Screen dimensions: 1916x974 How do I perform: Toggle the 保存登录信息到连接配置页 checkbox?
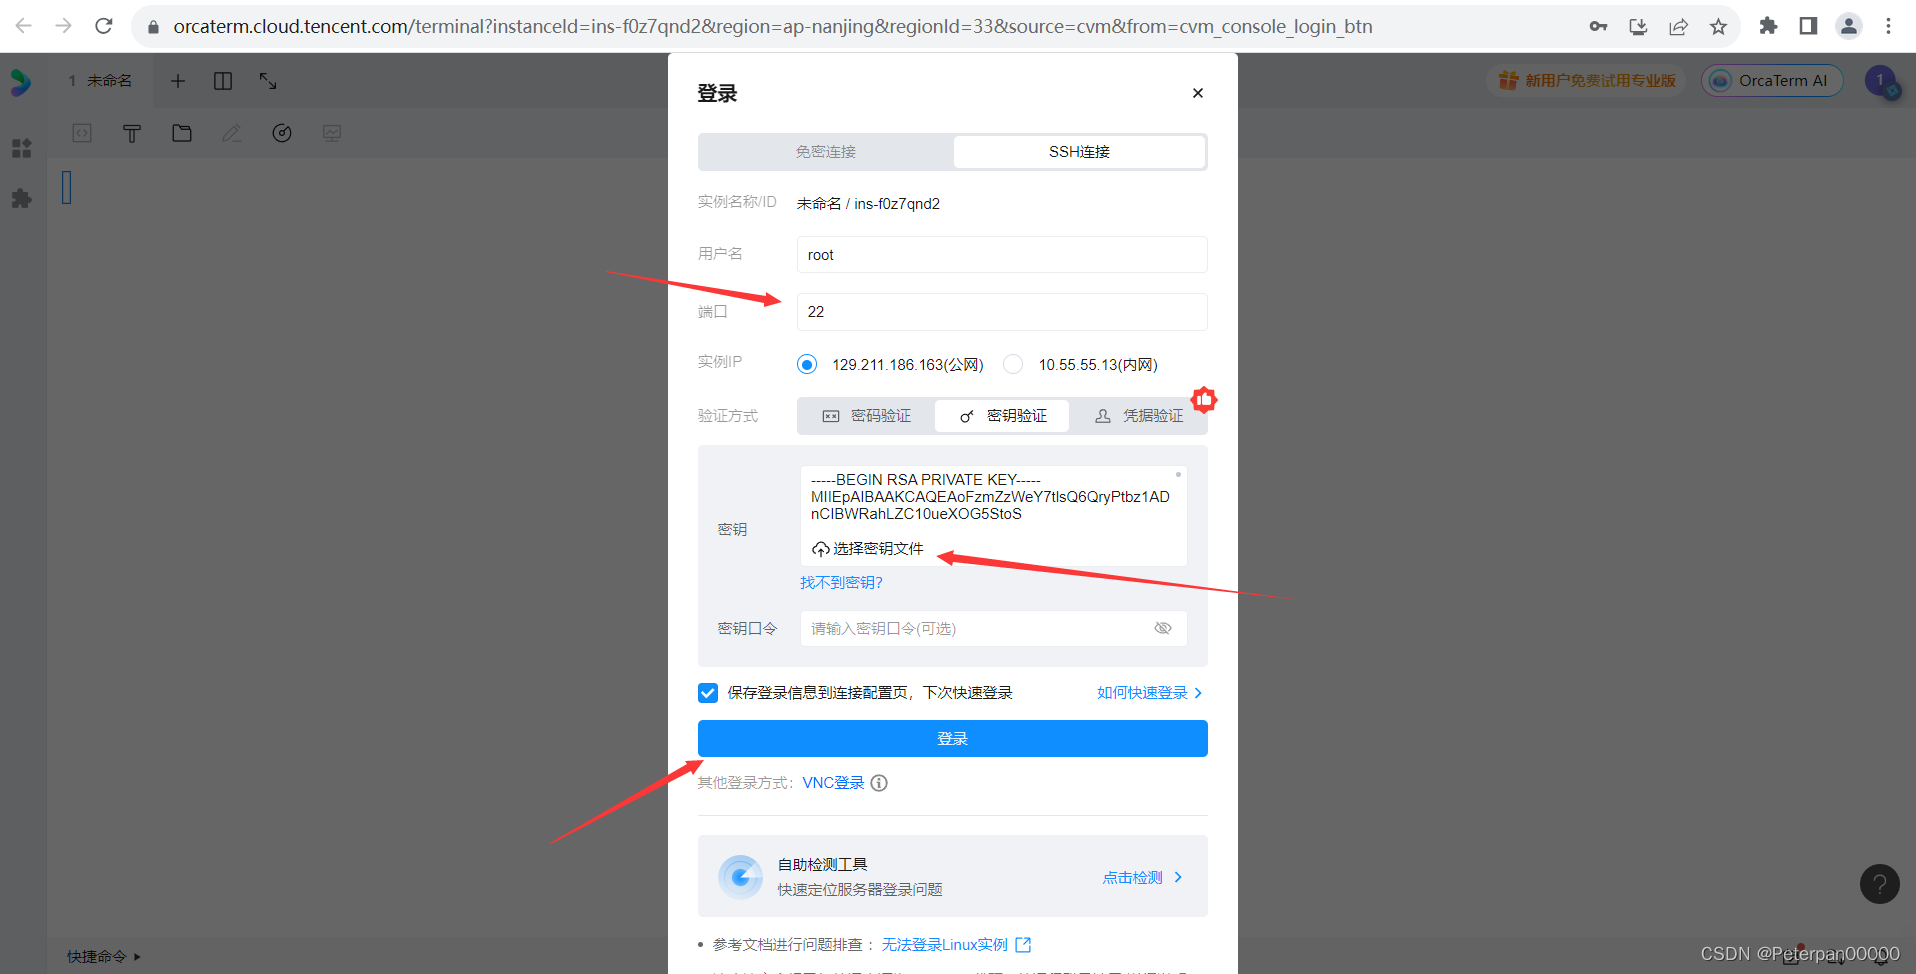(x=708, y=693)
